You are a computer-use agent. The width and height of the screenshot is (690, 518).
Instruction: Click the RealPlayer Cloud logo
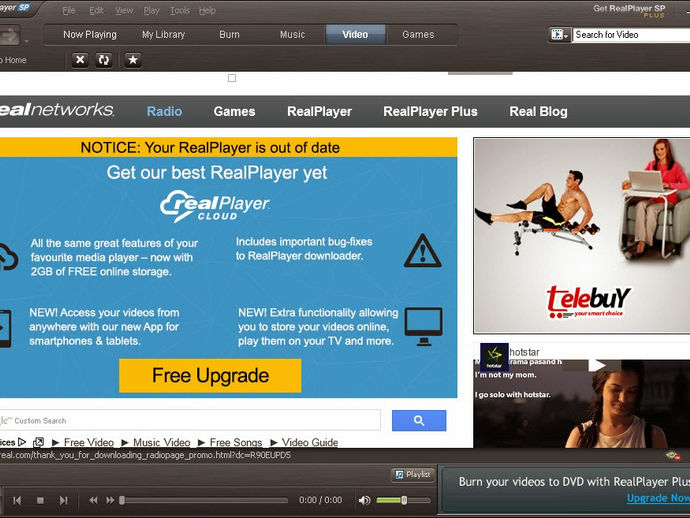[215, 206]
